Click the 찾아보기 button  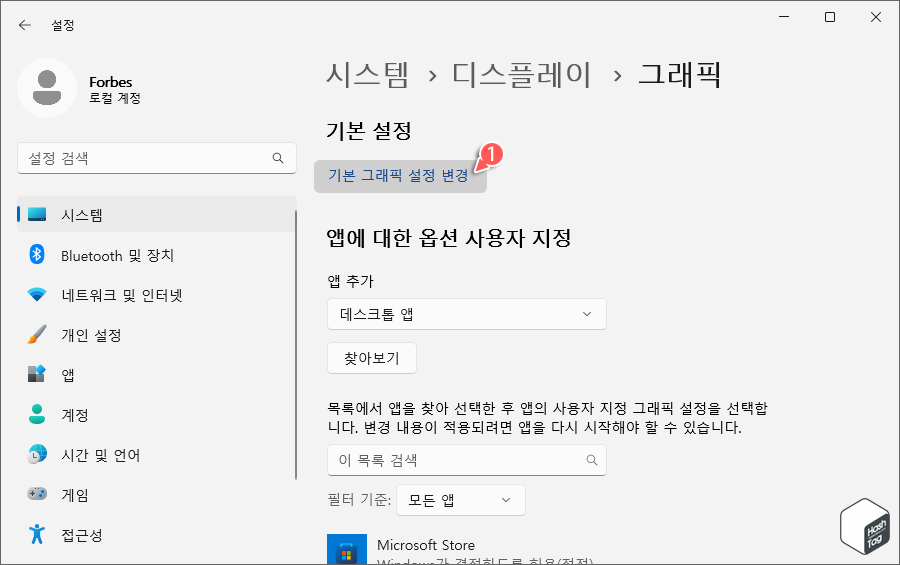point(372,358)
